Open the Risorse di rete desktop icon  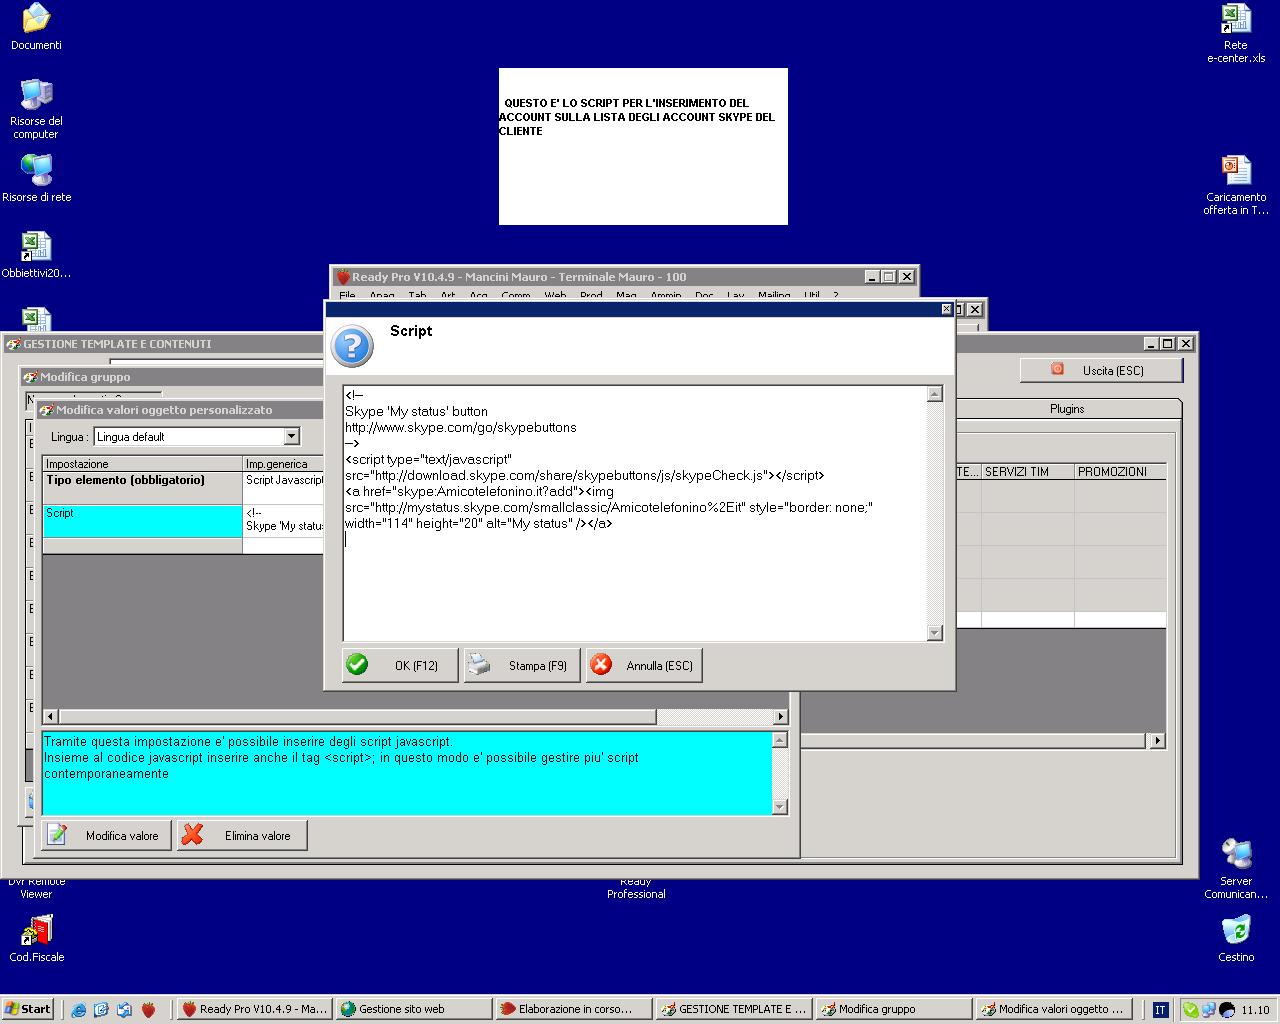tap(36, 179)
